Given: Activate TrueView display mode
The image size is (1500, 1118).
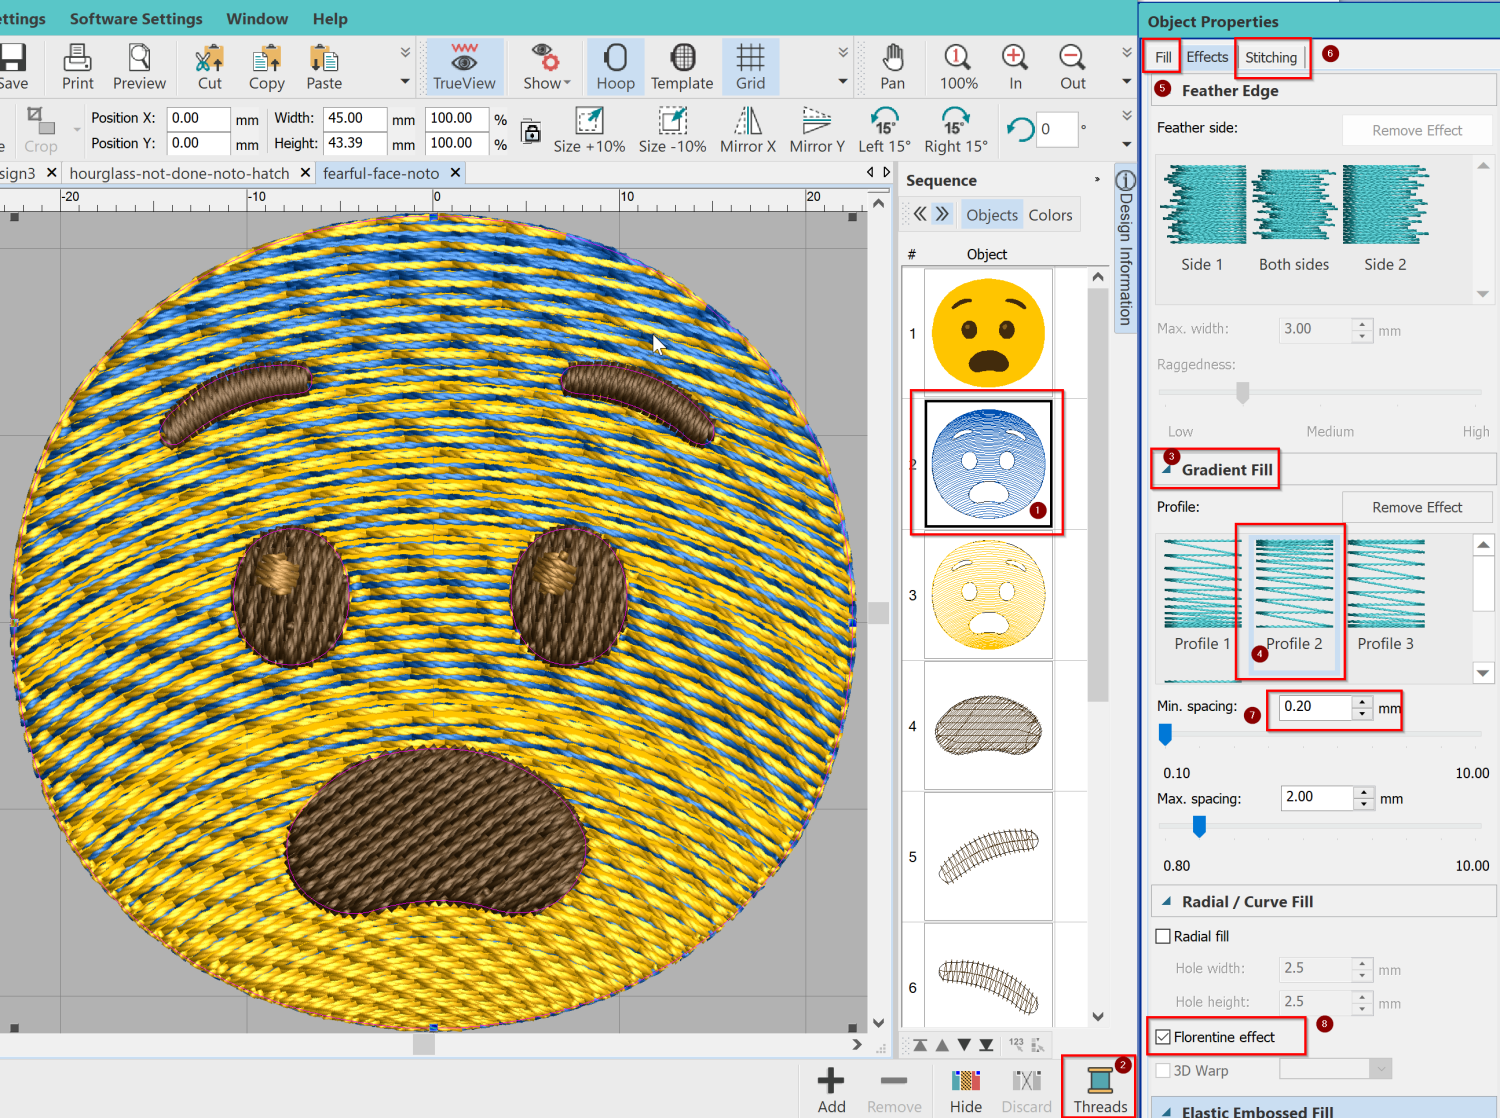Looking at the screenshot, I should pos(463,66).
